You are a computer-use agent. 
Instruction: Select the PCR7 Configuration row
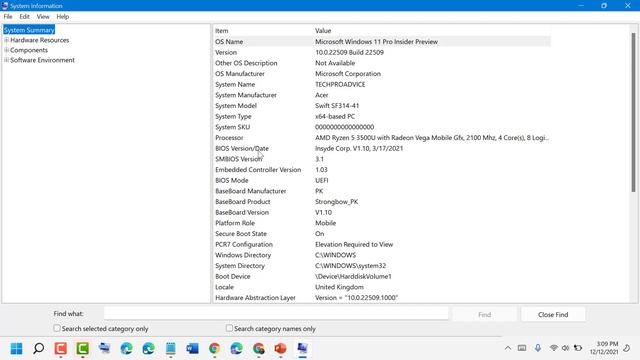(382, 244)
